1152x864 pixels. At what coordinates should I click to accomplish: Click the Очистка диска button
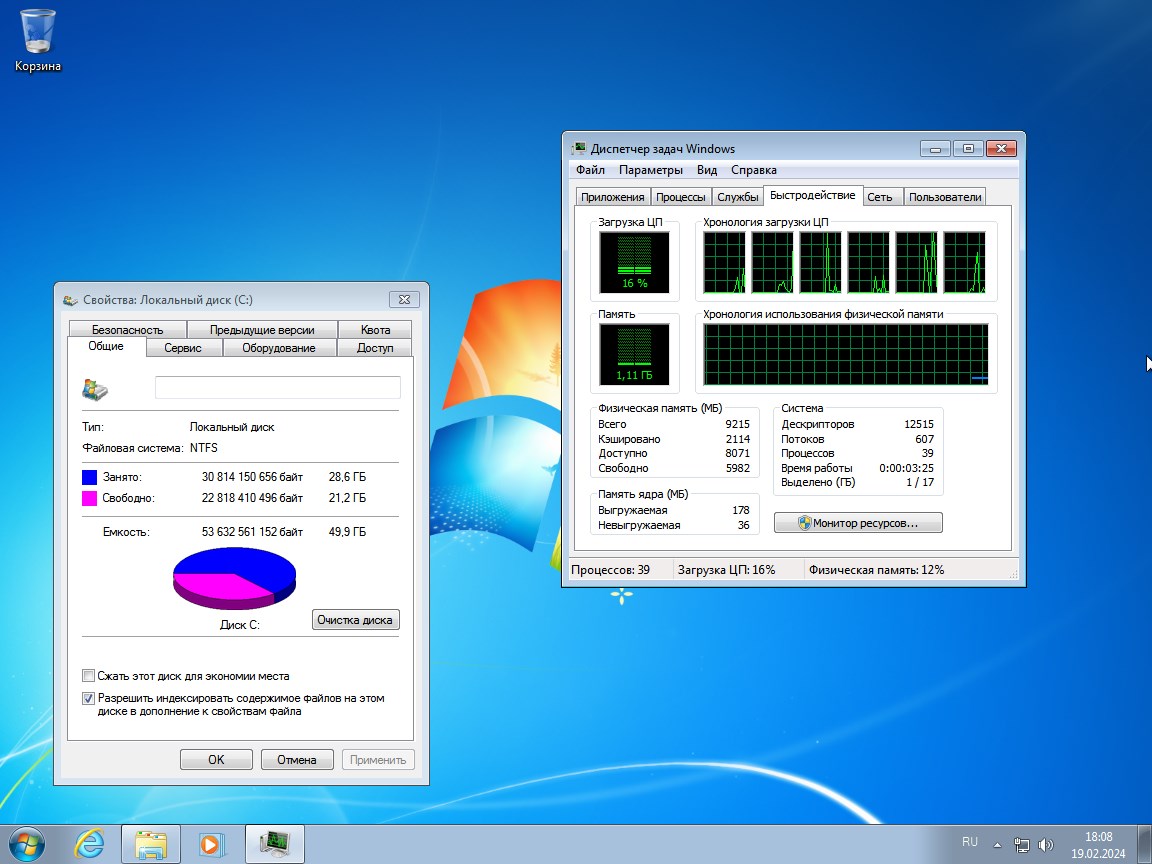(355, 620)
